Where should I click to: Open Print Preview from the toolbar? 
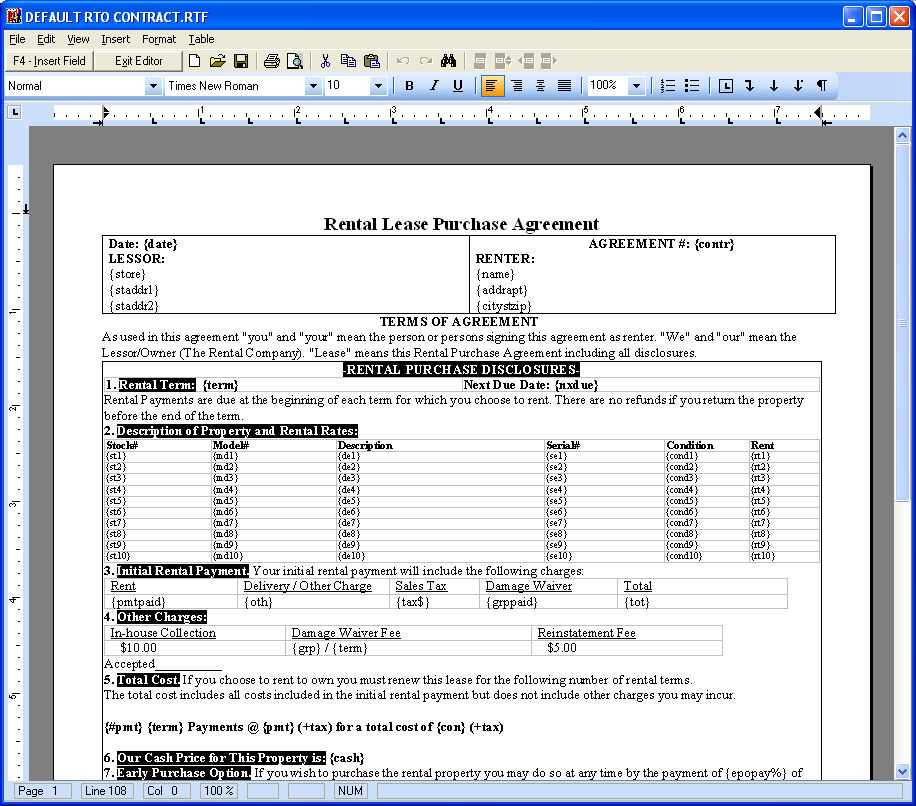click(294, 61)
